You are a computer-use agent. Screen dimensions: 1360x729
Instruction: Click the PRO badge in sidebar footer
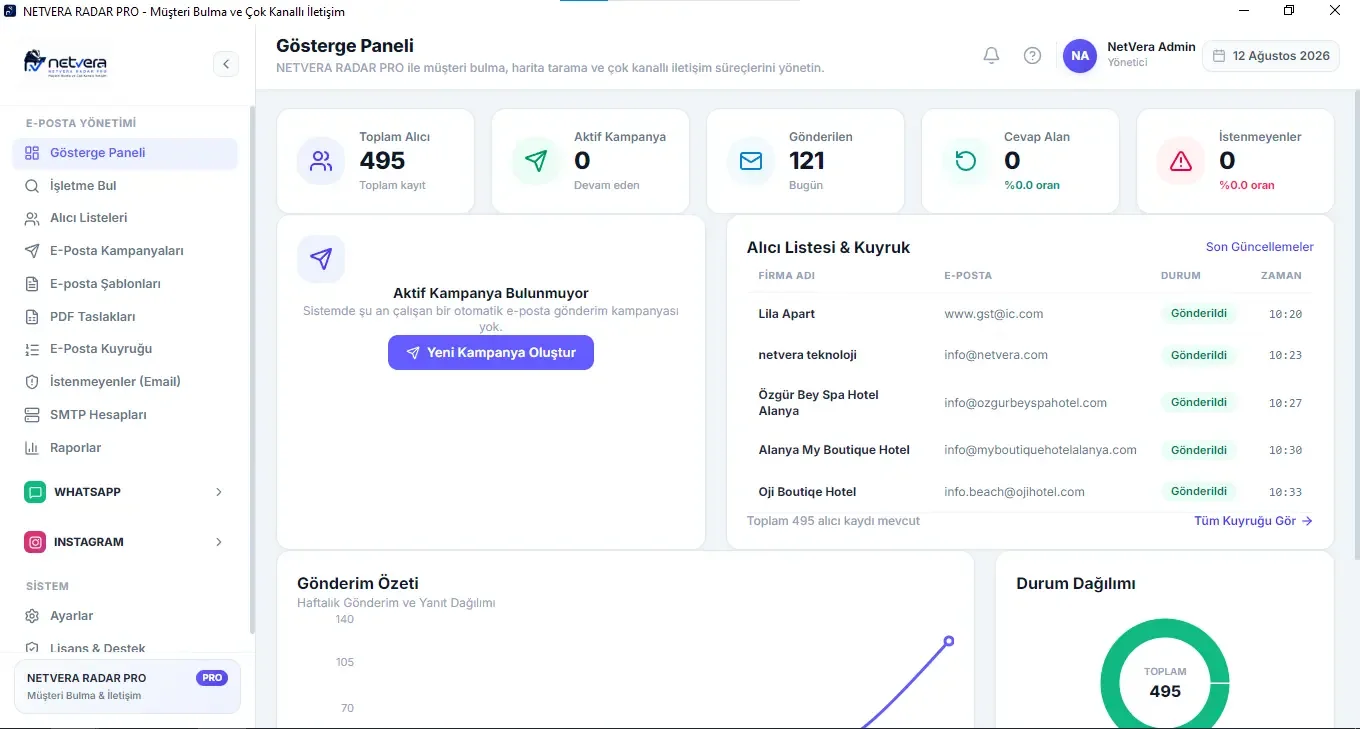[x=212, y=678]
